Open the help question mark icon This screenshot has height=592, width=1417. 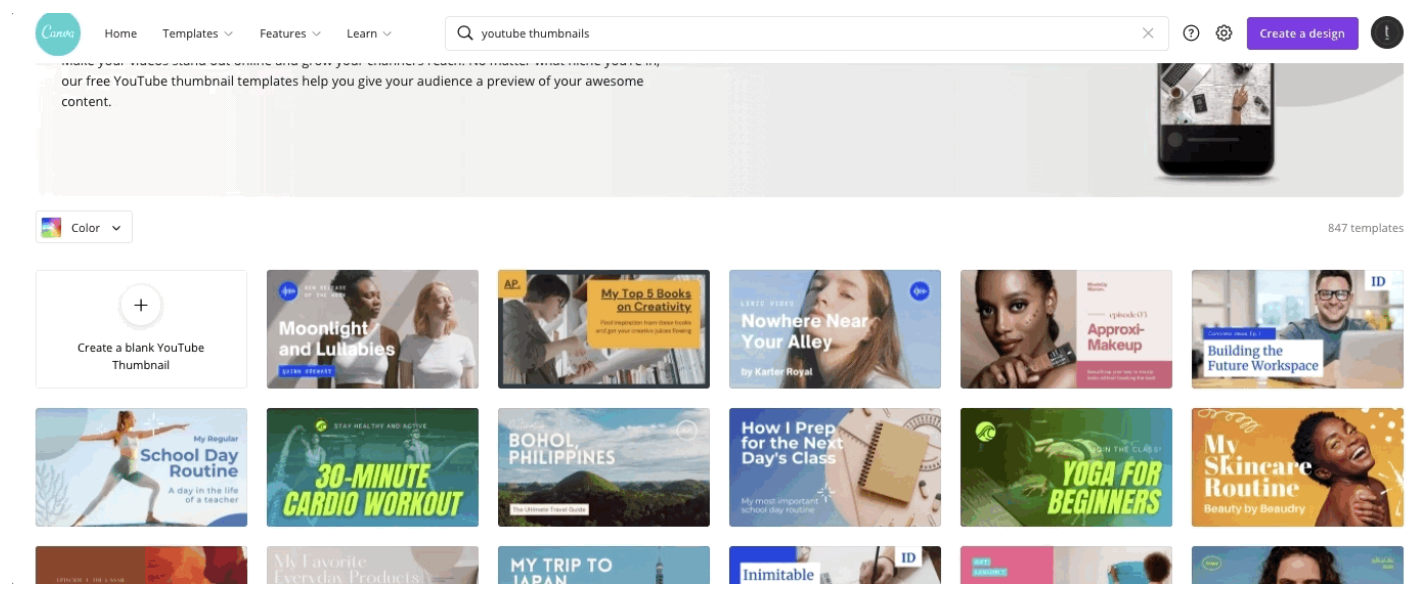1191,33
